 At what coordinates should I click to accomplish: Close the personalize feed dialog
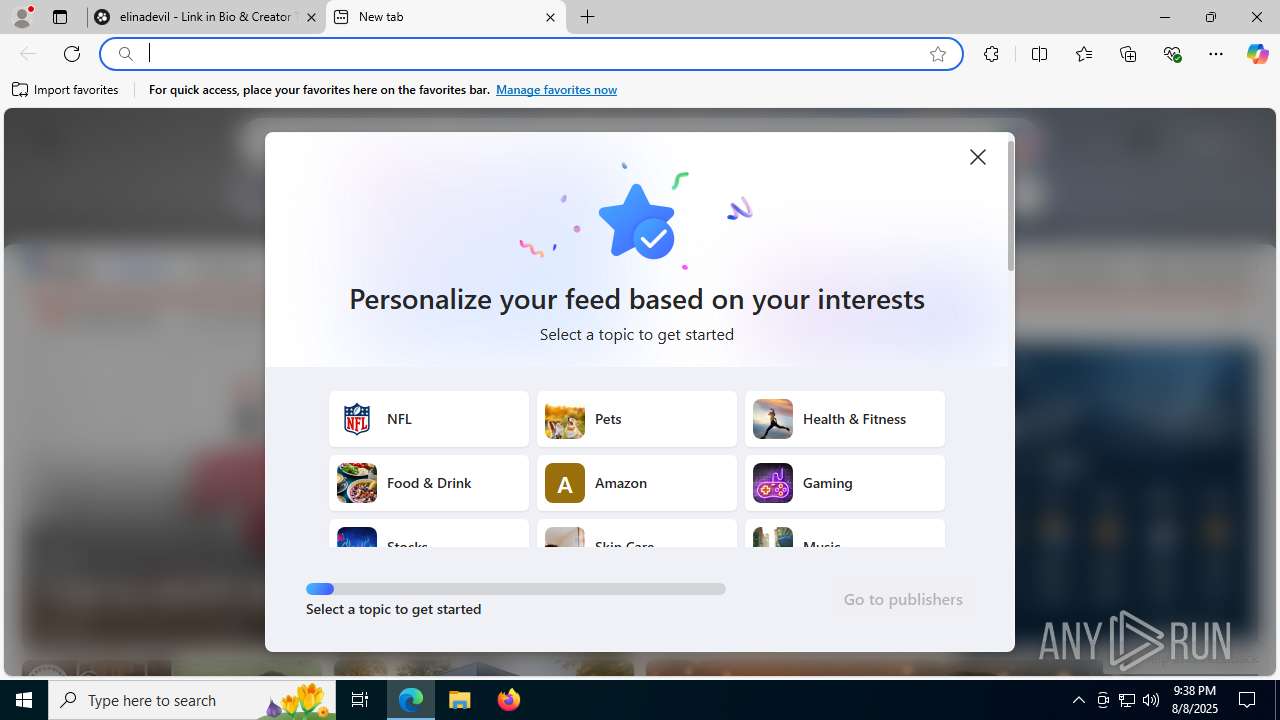point(978,157)
